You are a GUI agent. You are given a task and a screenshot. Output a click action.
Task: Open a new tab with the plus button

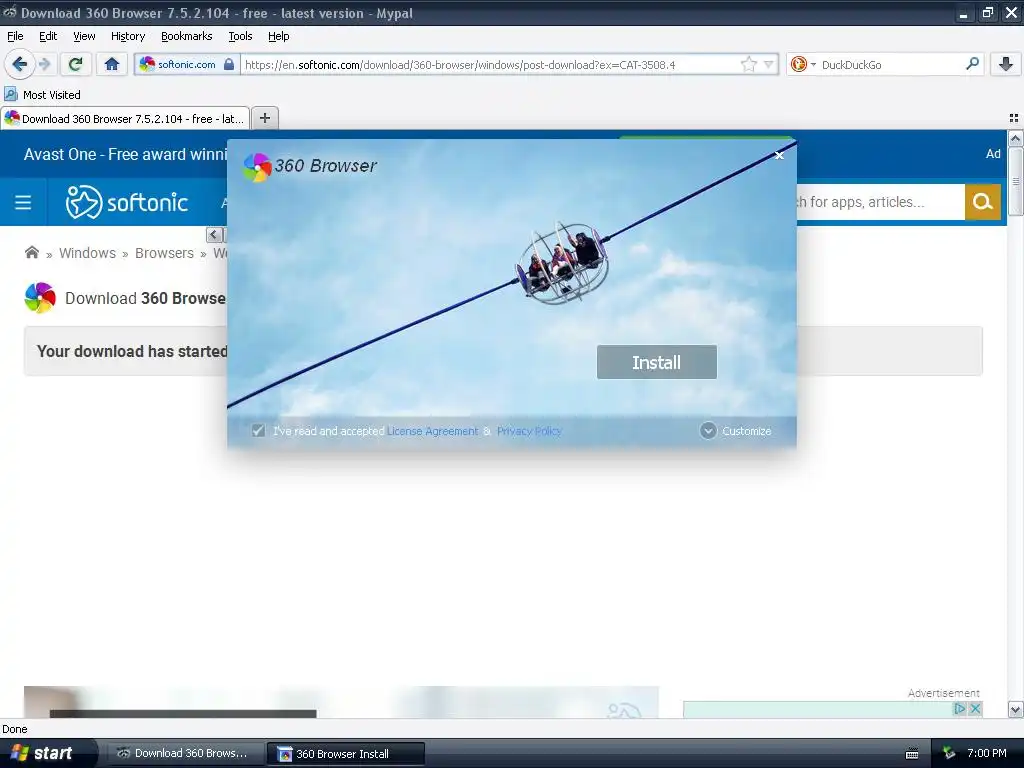[264, 118]
